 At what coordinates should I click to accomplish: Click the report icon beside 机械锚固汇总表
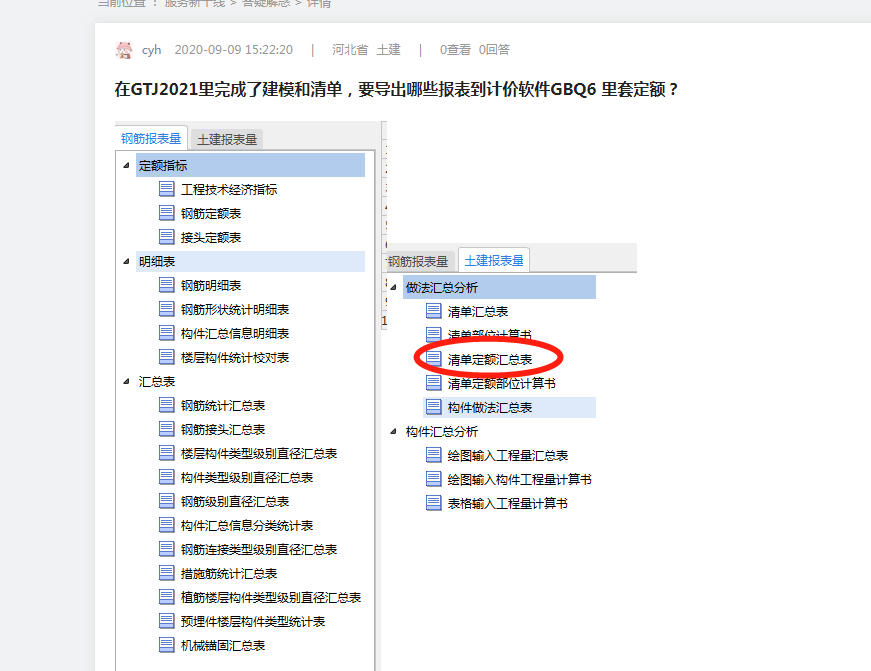(x=167, y=645)
